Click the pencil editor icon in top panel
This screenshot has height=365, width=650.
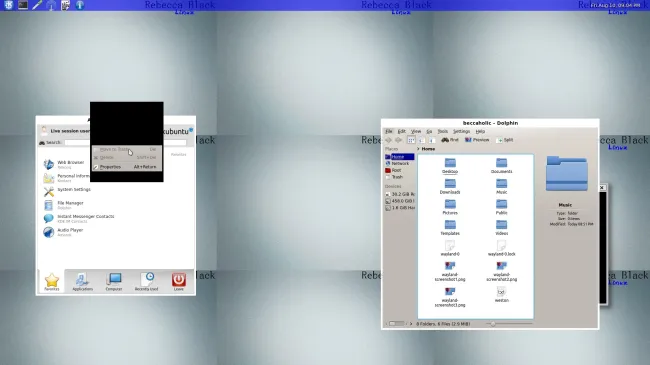(x=37, y=5)
